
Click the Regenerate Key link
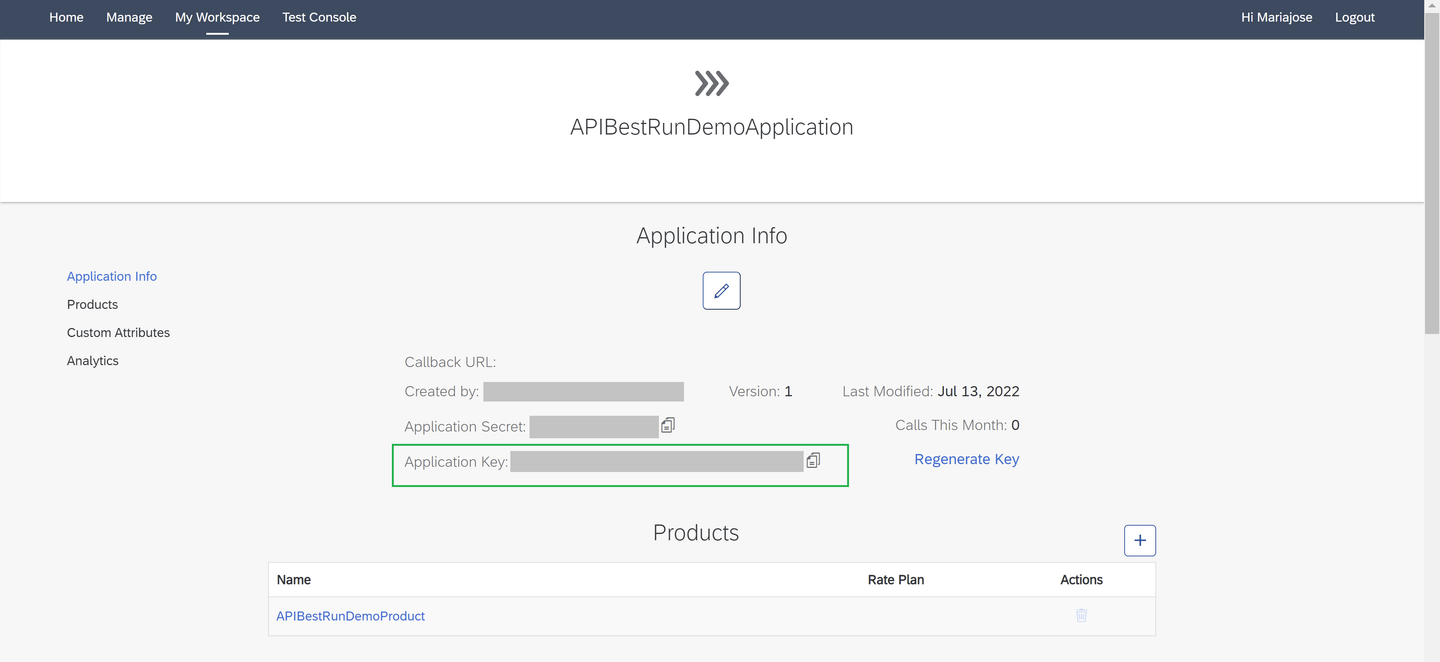967,459
